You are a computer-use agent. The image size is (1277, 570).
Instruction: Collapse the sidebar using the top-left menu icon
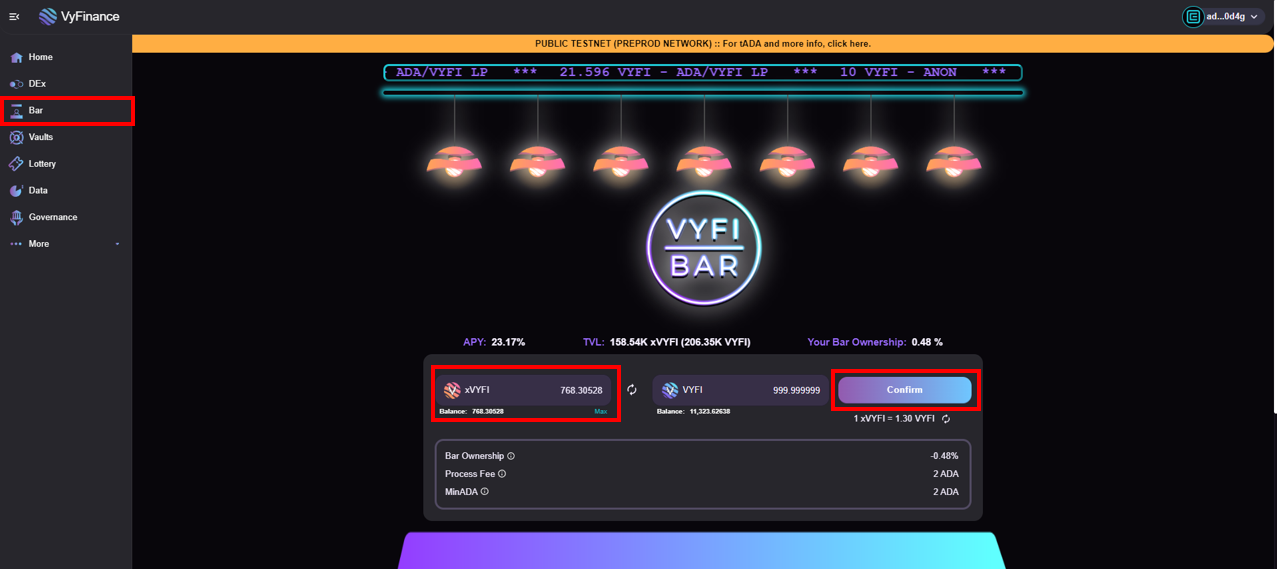click(x=14, y=17)
